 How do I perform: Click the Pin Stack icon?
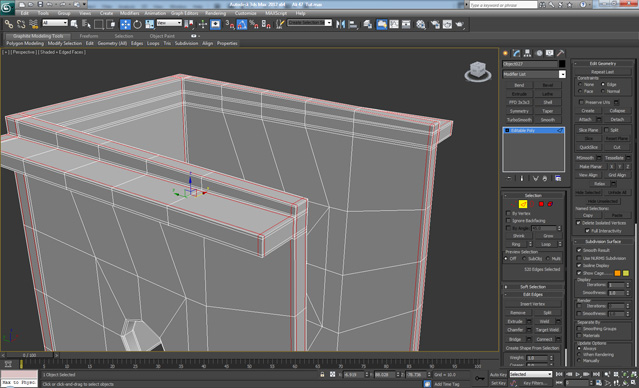[509, 179]
